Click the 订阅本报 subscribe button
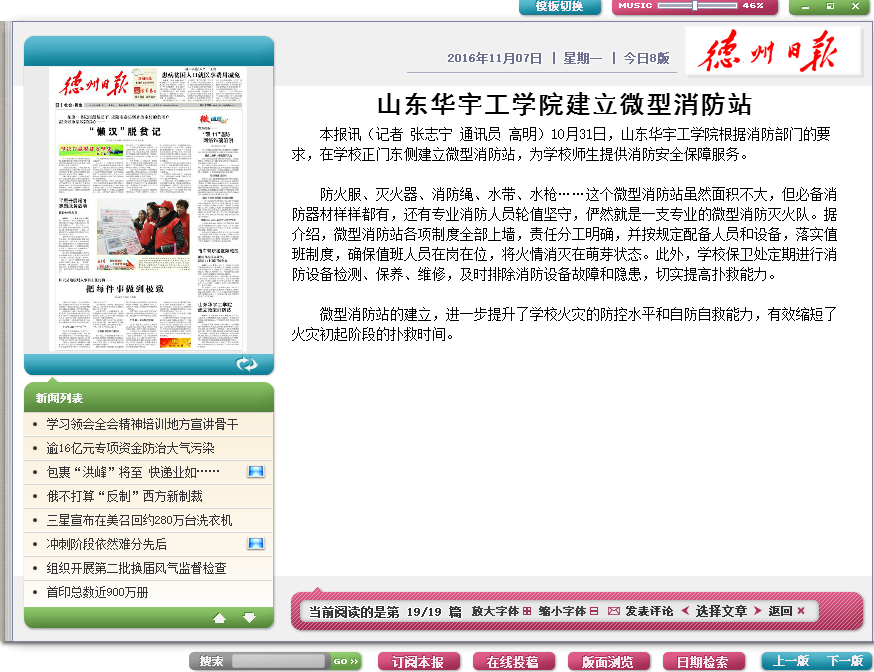Screen dimensions: 874x672 coord(418,661)
